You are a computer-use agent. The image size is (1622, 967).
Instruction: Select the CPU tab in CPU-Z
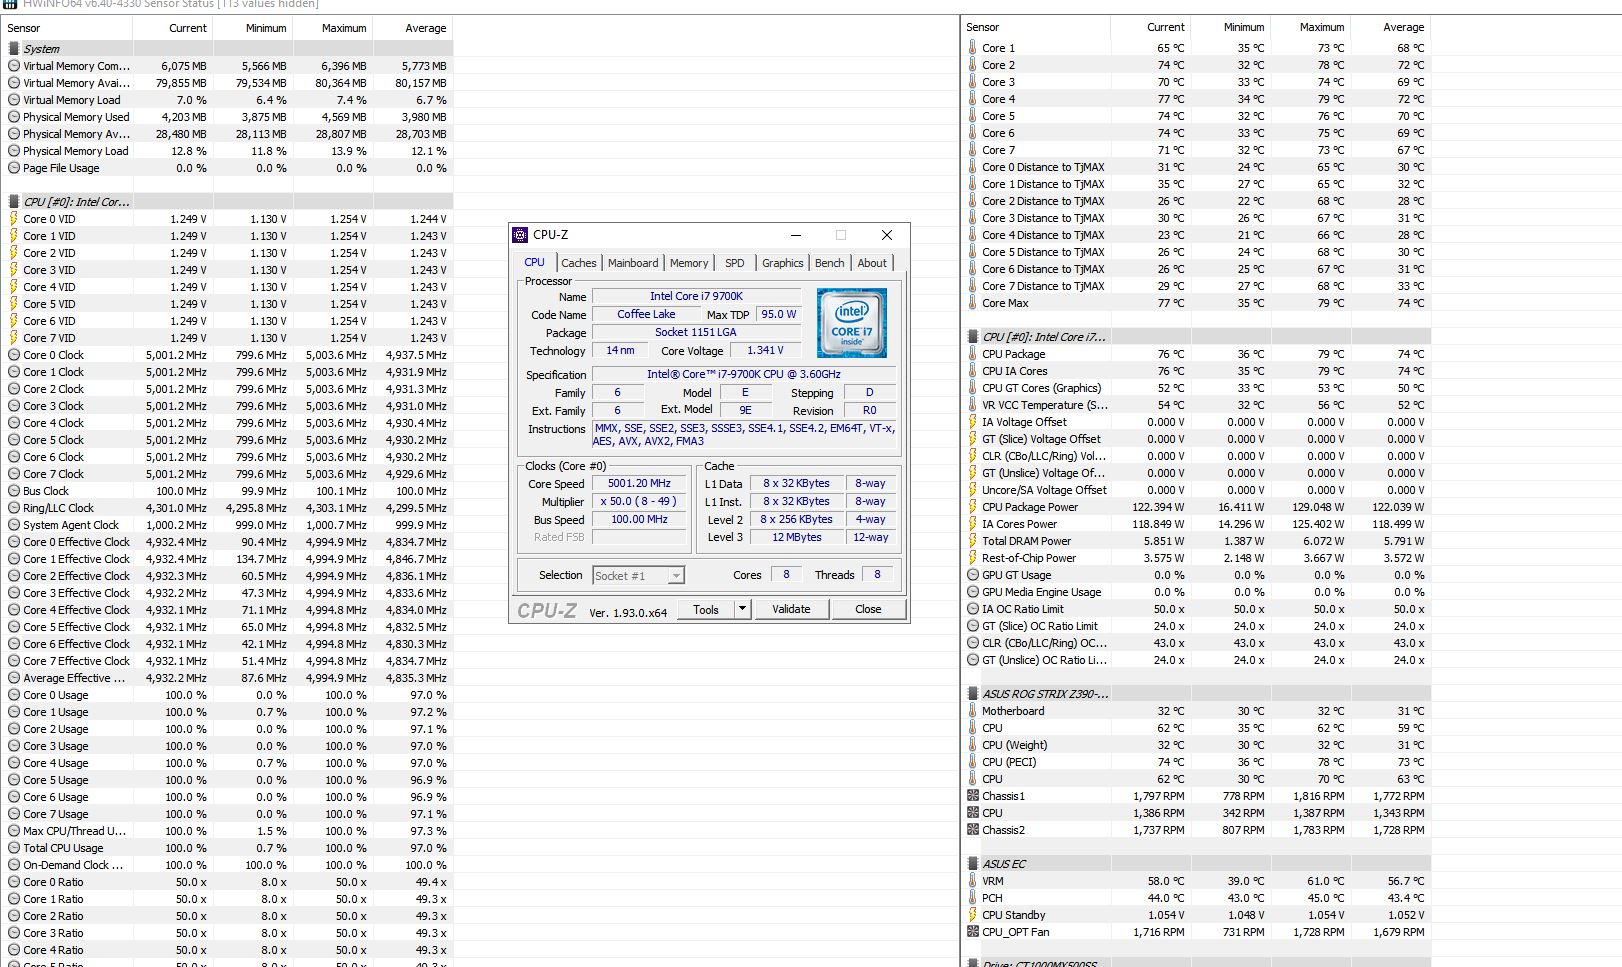pos(535,262)
